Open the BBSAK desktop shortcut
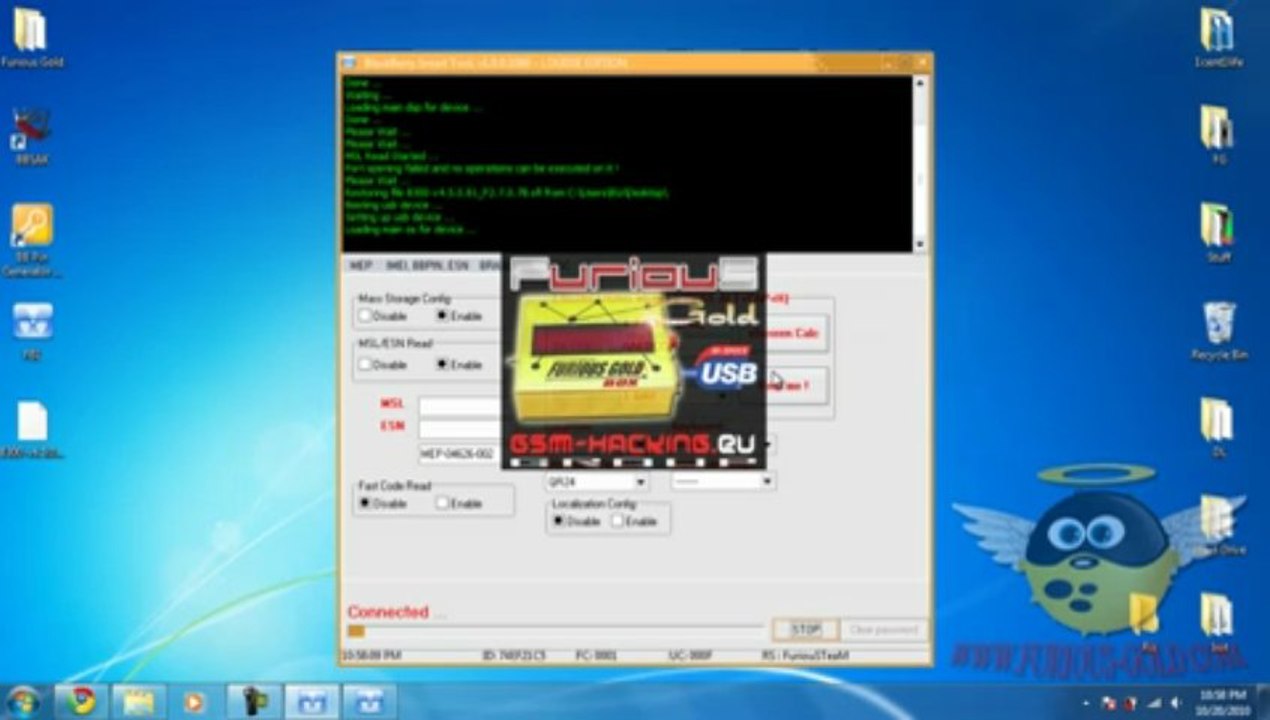The image size is (1270, 720). click(x=31, y=135)
